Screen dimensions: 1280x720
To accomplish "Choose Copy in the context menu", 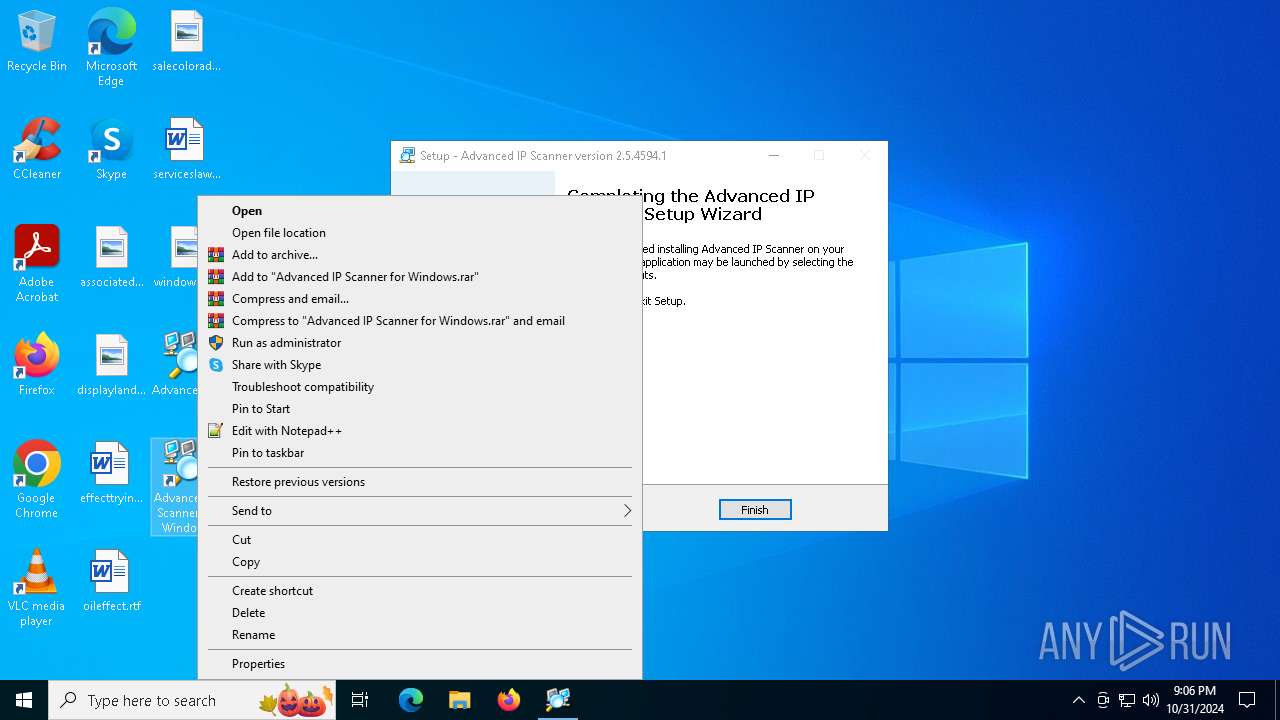I will [x=420, y=562].
